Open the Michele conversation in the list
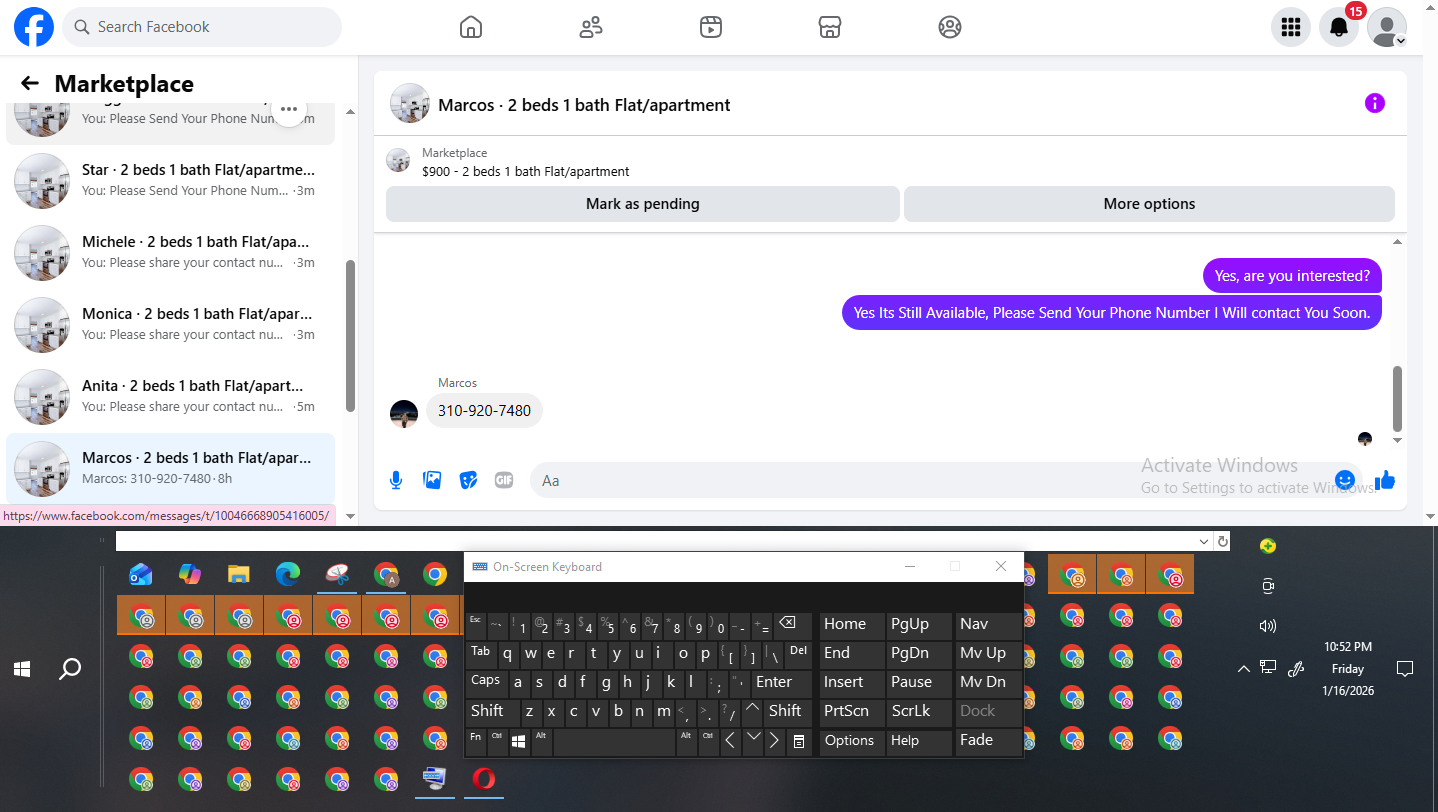 (x=171, y=253)
